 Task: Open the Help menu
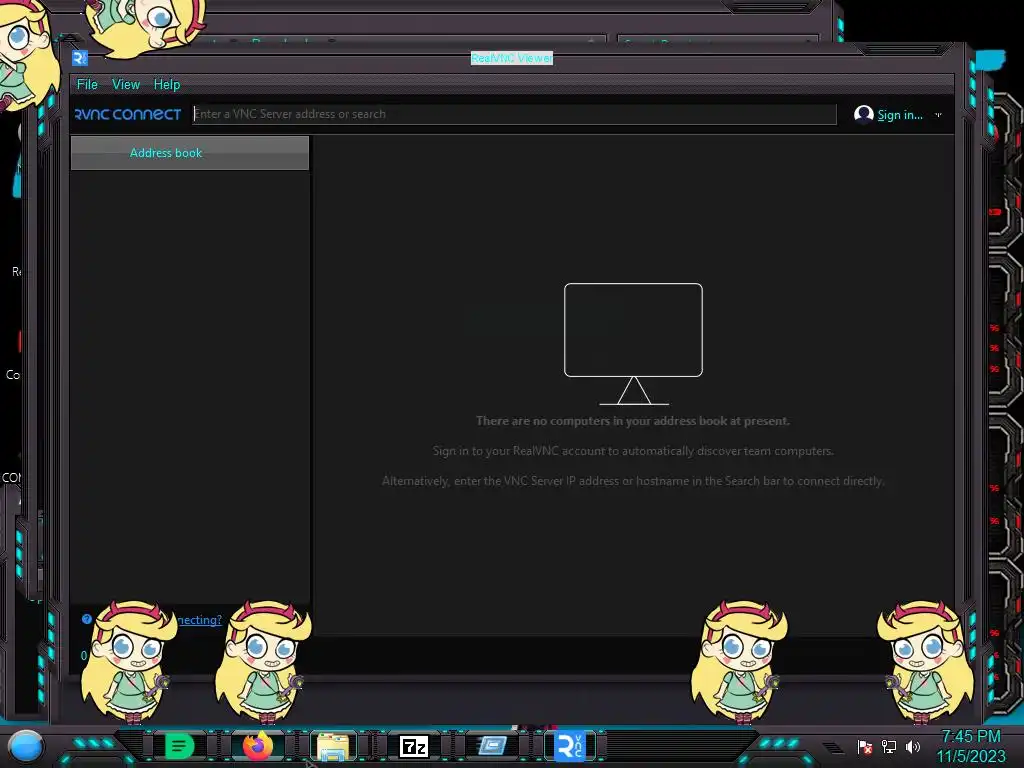coord(167,84)
